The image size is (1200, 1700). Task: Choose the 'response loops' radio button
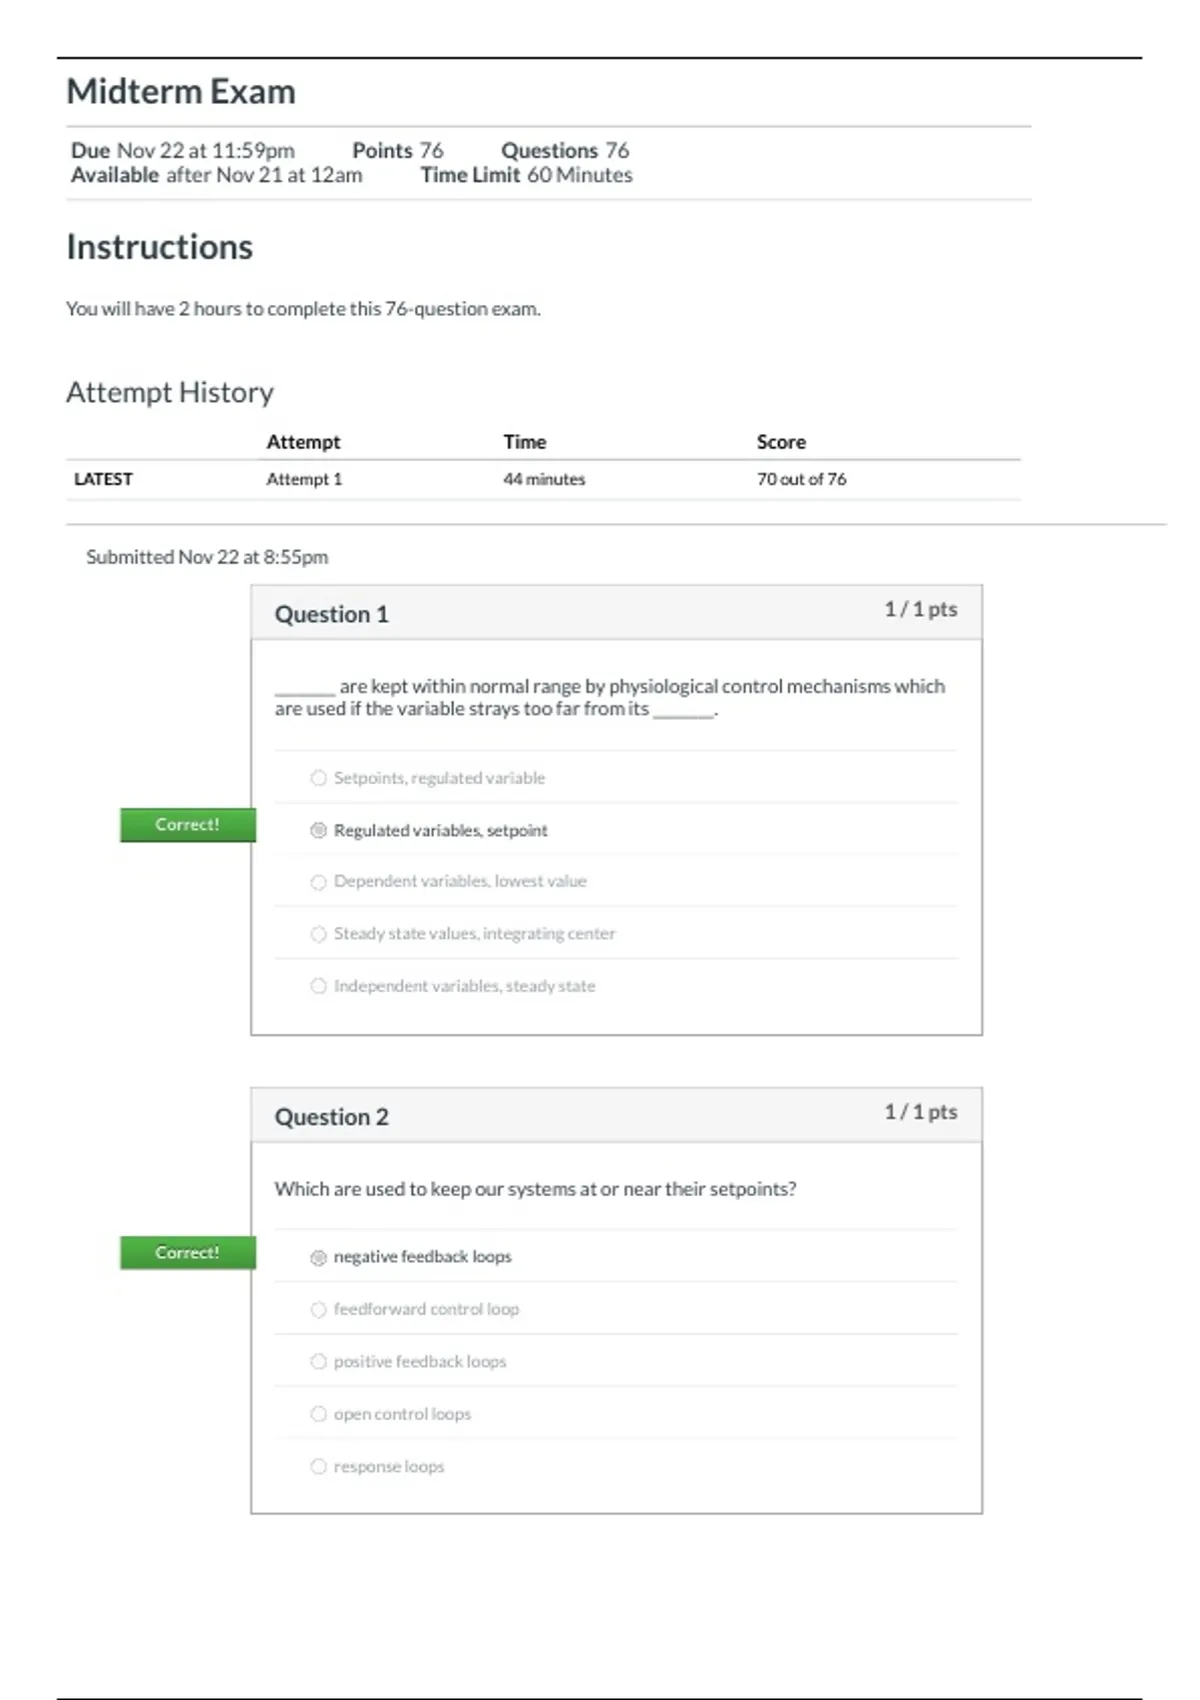318,1466
